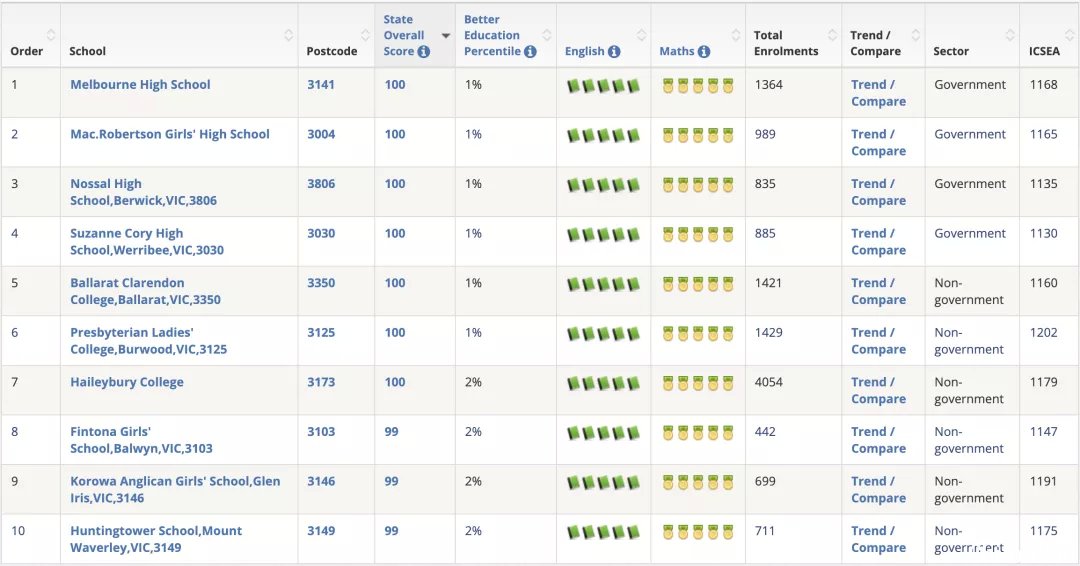Sort table by Order column arrows
This screenshot has height=566, width=1080.
51,35
